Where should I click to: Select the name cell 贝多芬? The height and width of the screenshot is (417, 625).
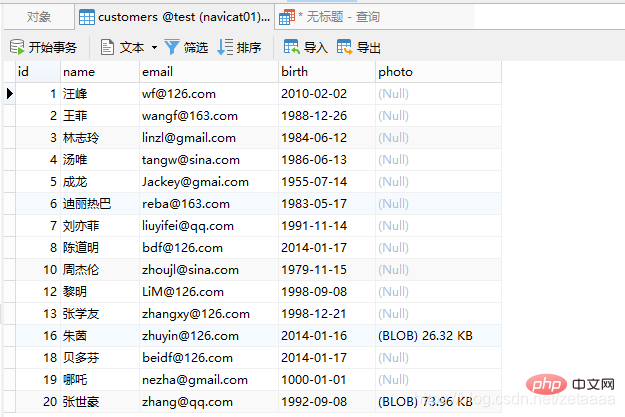point(100,358)
